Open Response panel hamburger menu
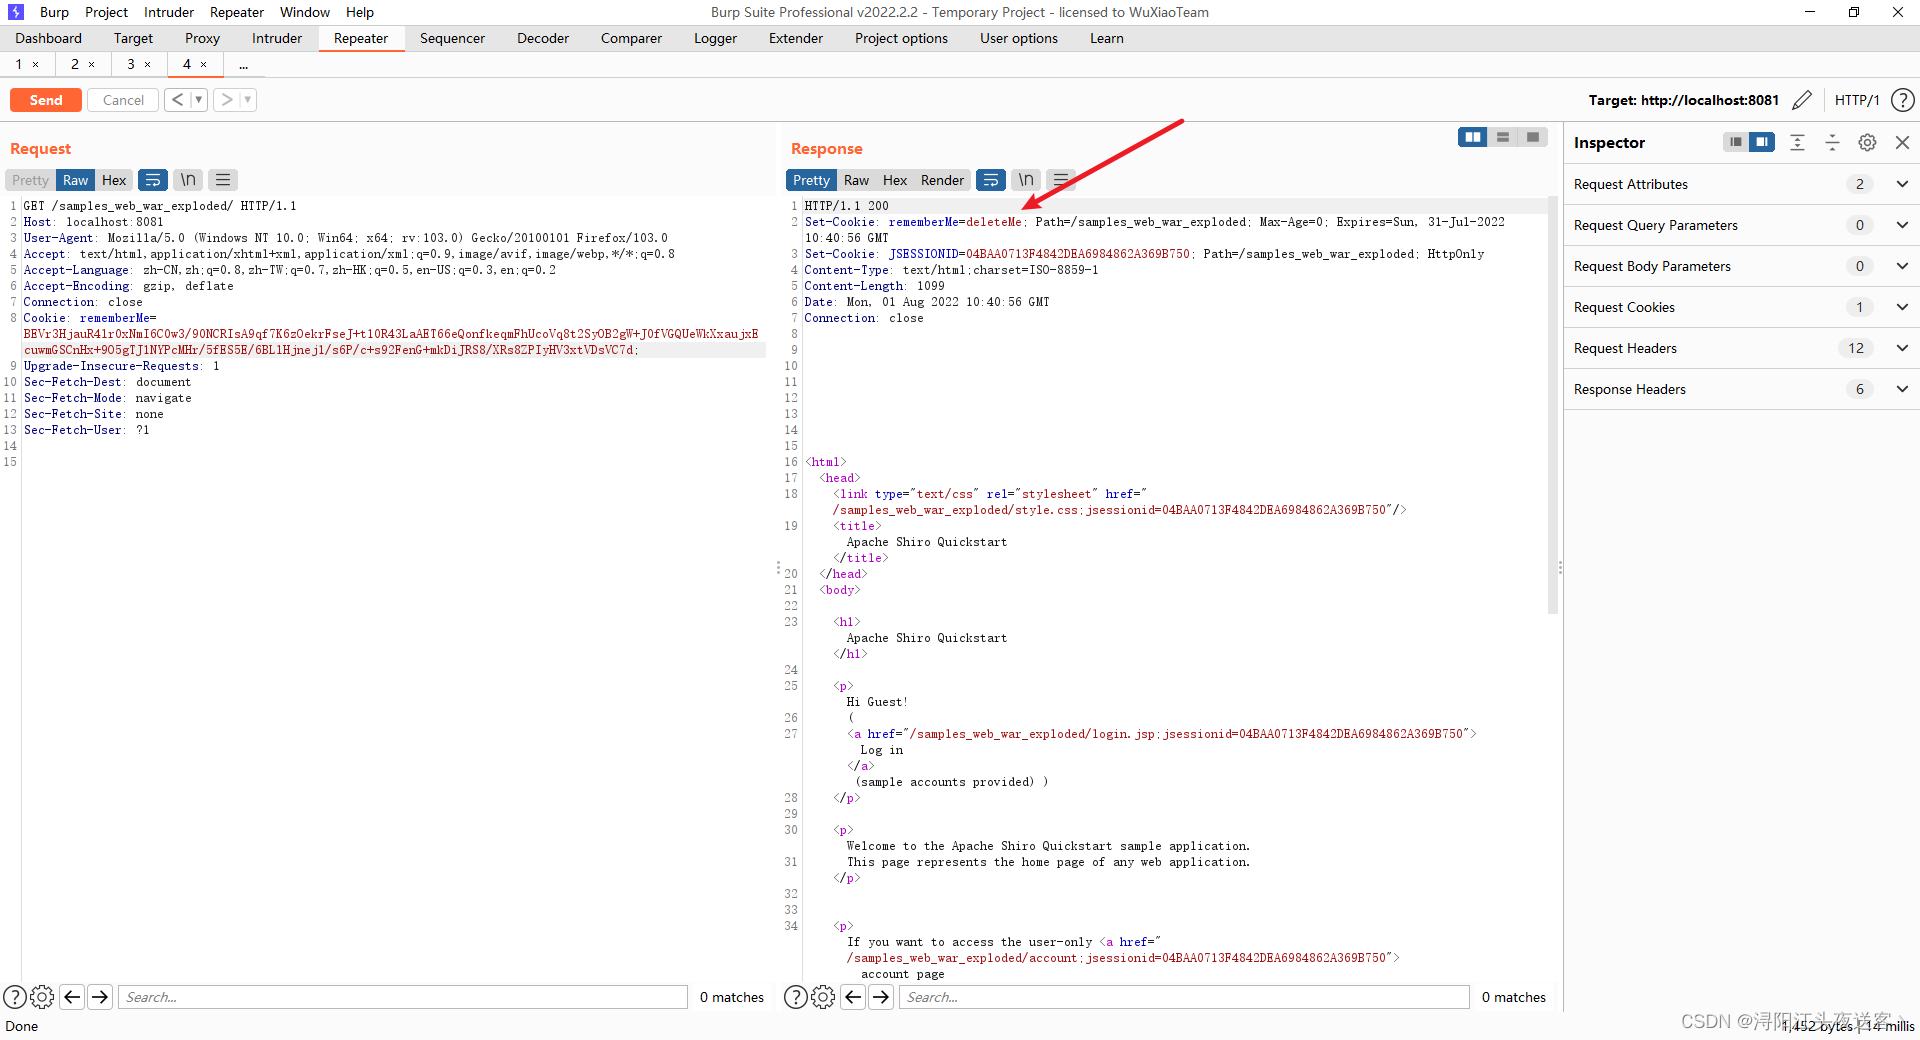 (1061, 180)
